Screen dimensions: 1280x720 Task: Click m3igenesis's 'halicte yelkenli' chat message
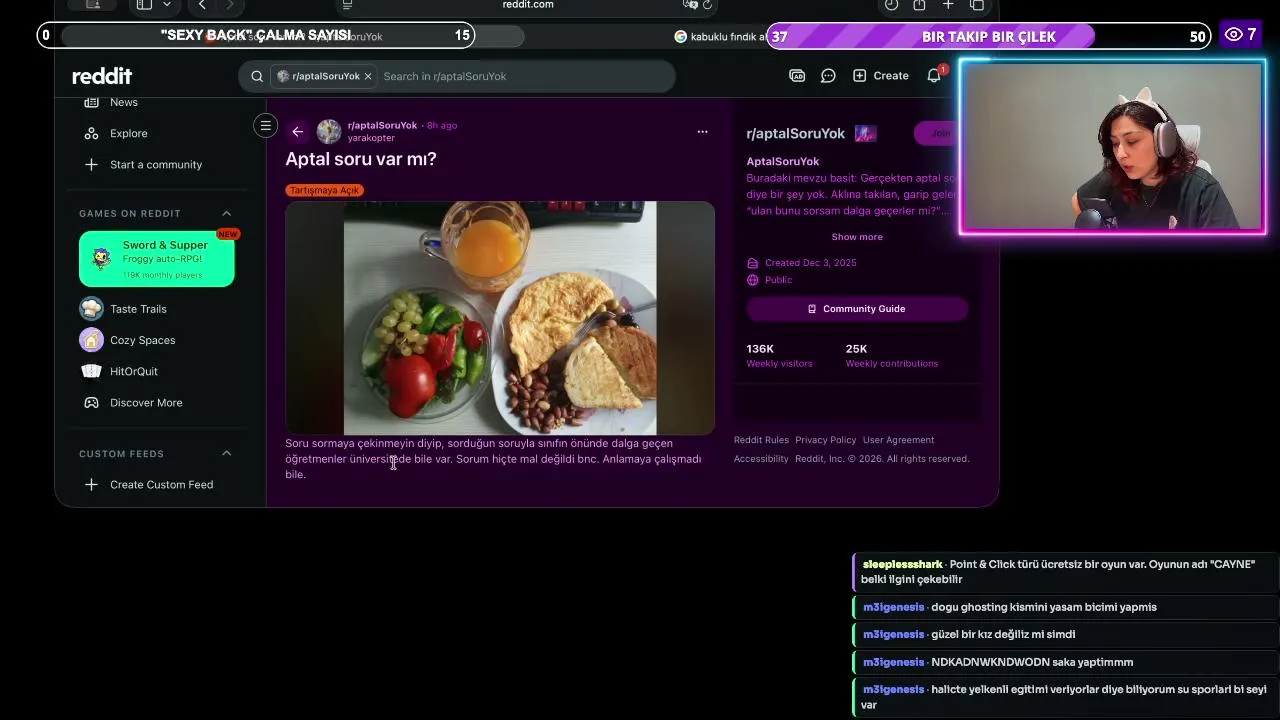1066,697
